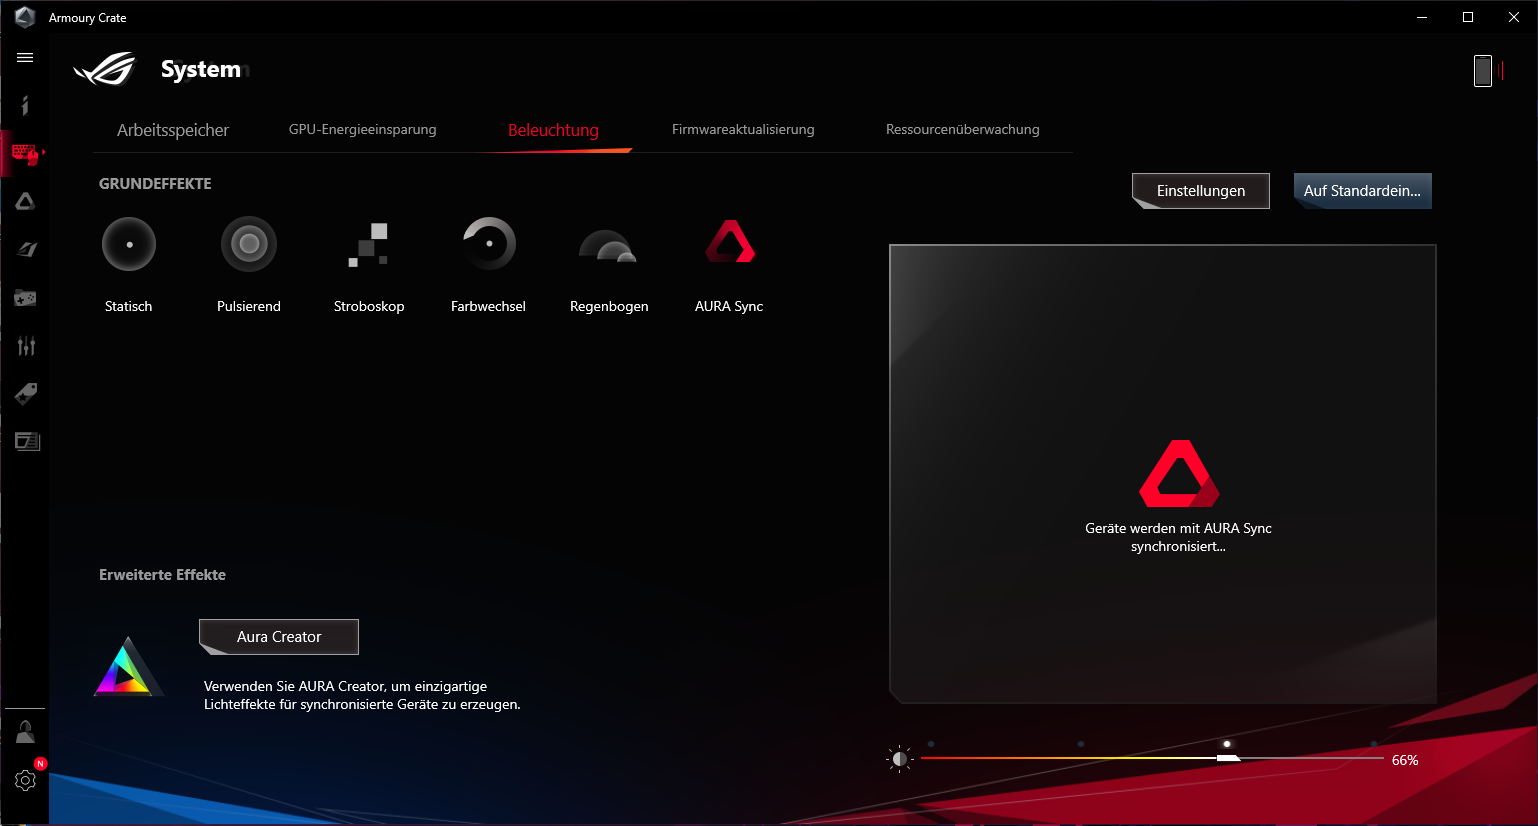Open the user profile icon in sidebar

(x=25, y=732)
